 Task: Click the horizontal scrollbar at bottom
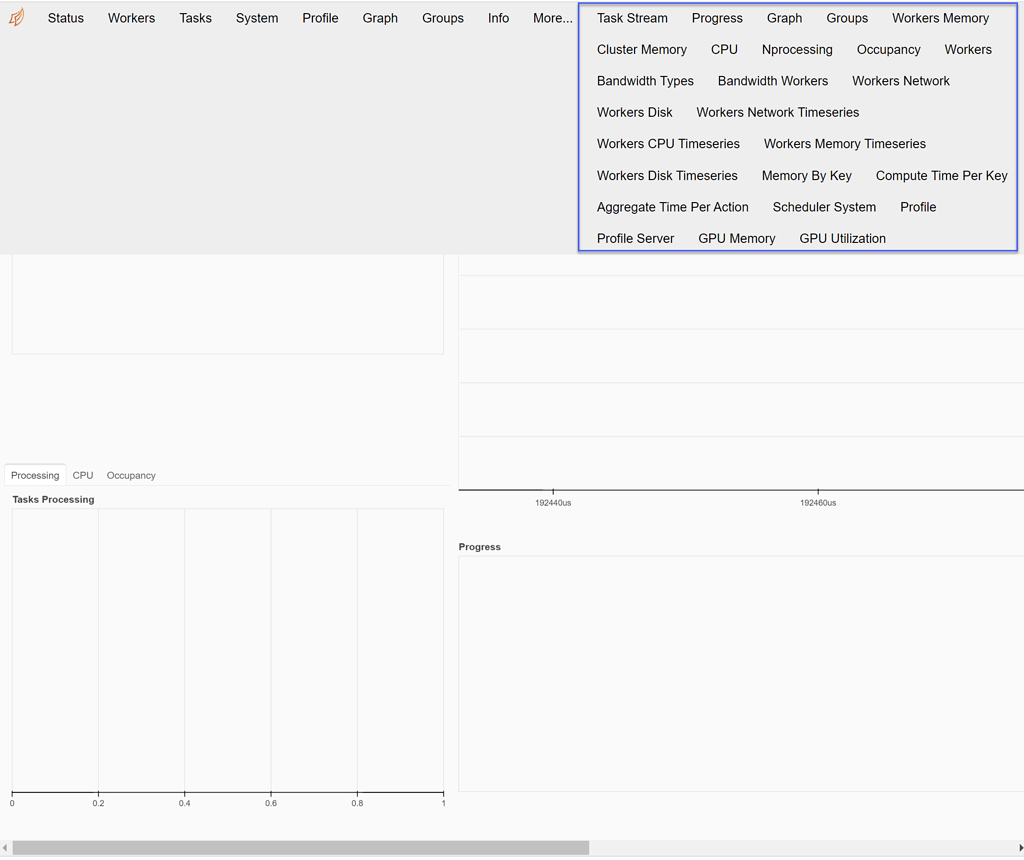(x=300, y=848)
